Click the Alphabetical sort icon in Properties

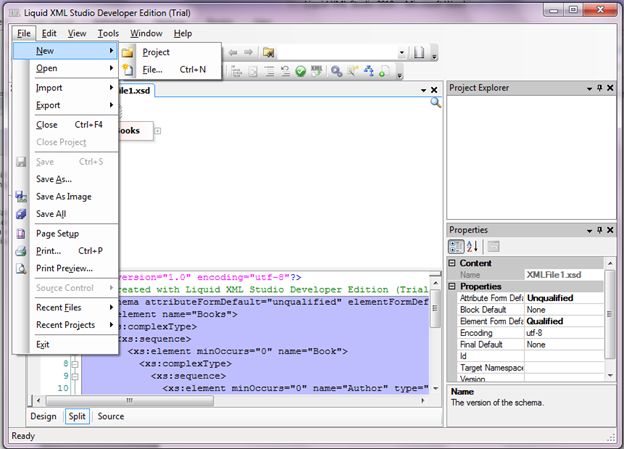472,247
